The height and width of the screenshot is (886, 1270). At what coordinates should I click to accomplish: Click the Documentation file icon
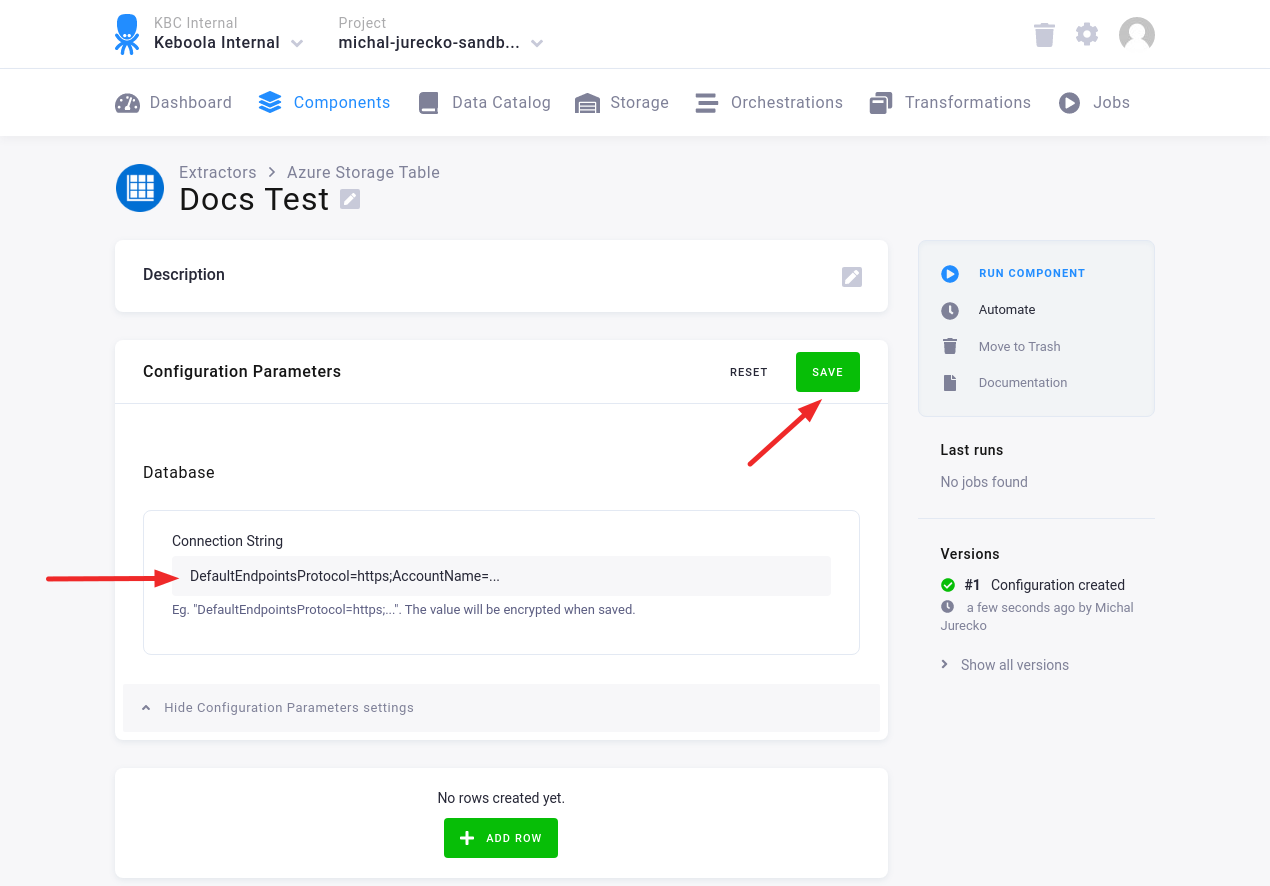[950, 383]
